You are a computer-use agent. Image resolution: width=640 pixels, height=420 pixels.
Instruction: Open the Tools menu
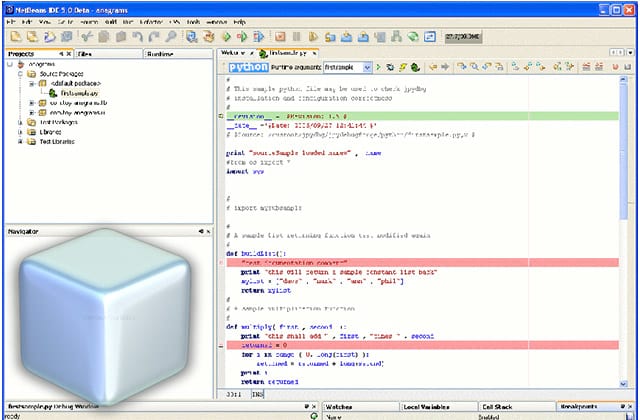point(193,22)
